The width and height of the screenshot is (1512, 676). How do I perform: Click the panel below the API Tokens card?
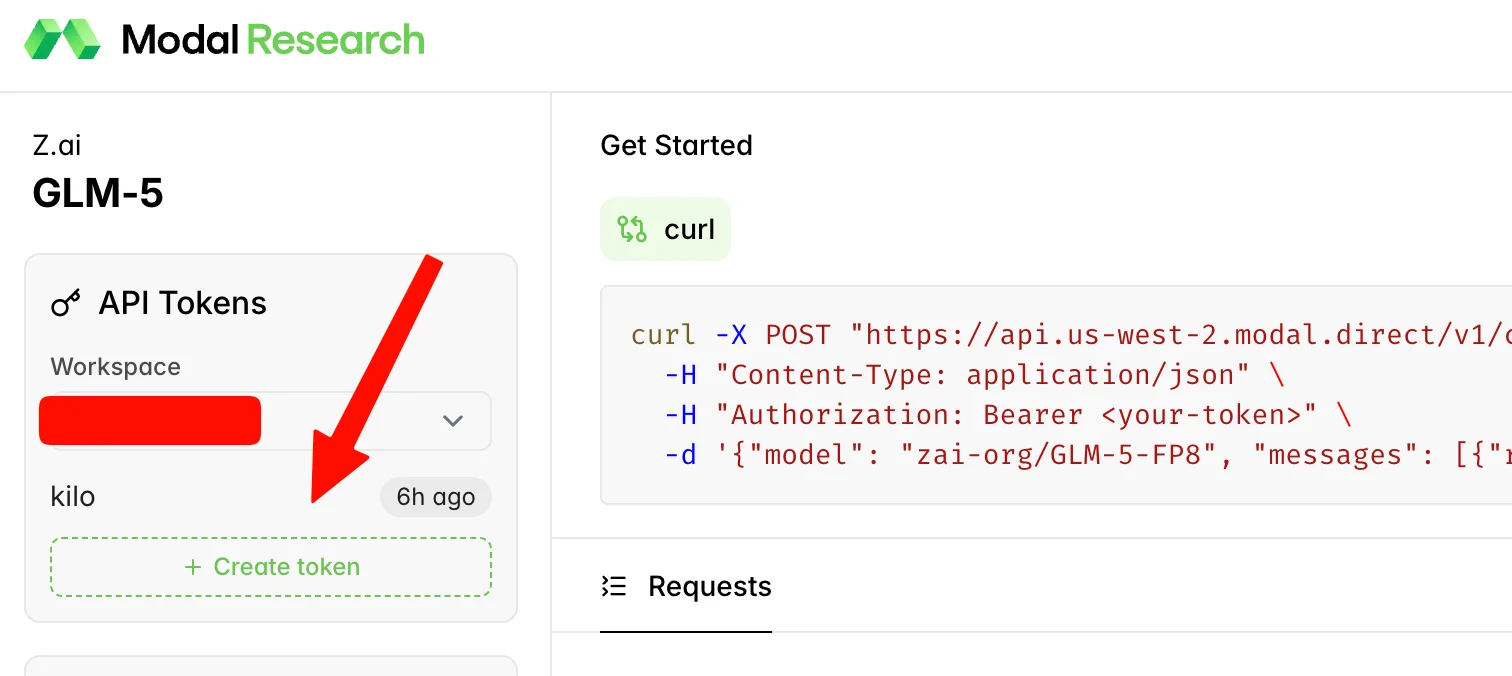(x=271, y=665)
